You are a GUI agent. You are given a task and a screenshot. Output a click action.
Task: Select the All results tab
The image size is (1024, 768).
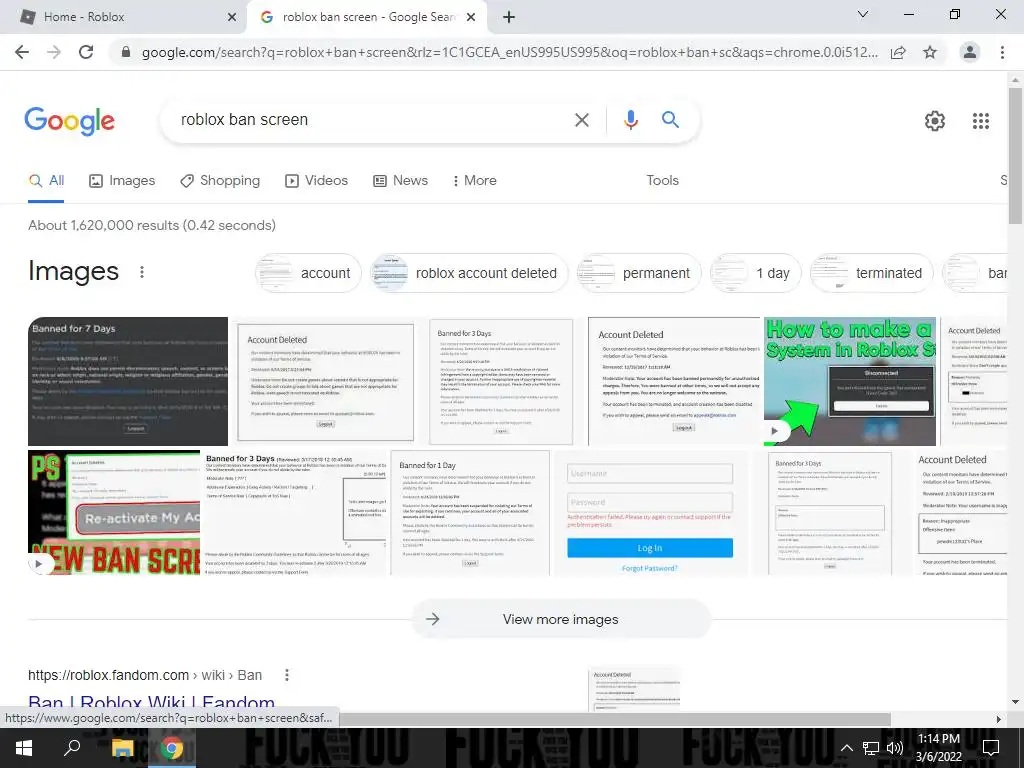(x=46, y=181)
